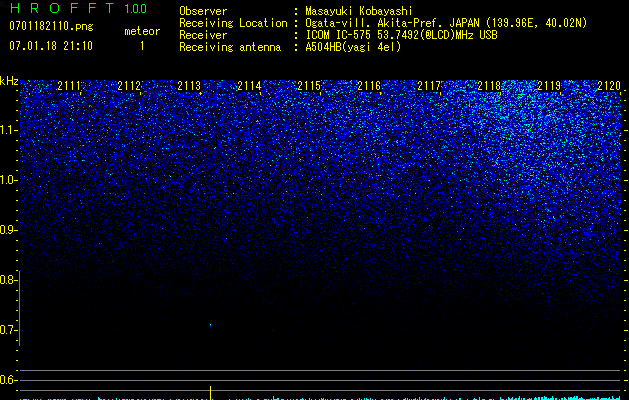Click the yellow meteor marker on the bottom strip
The height and width of the screenshot is (400, 629).
[211, 392]
